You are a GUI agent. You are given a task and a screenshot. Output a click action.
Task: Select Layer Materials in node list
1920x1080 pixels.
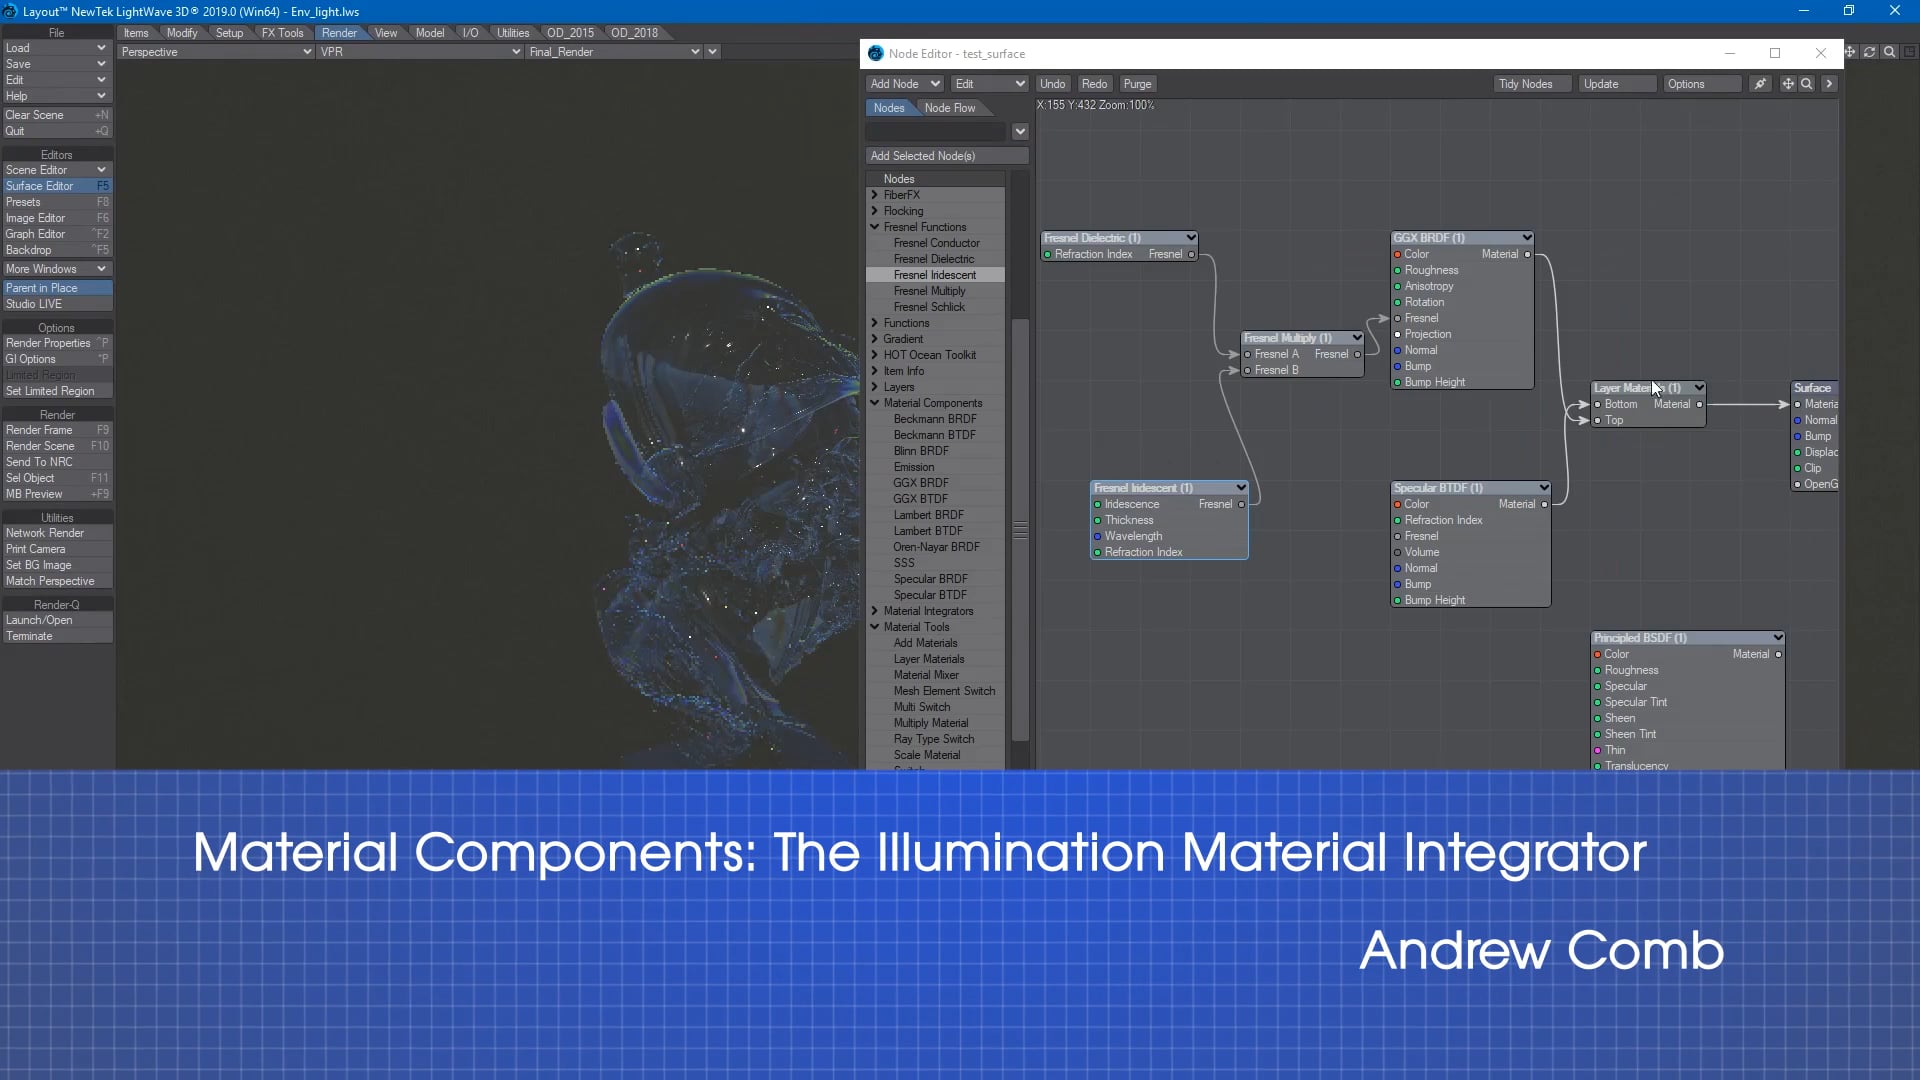929,659
